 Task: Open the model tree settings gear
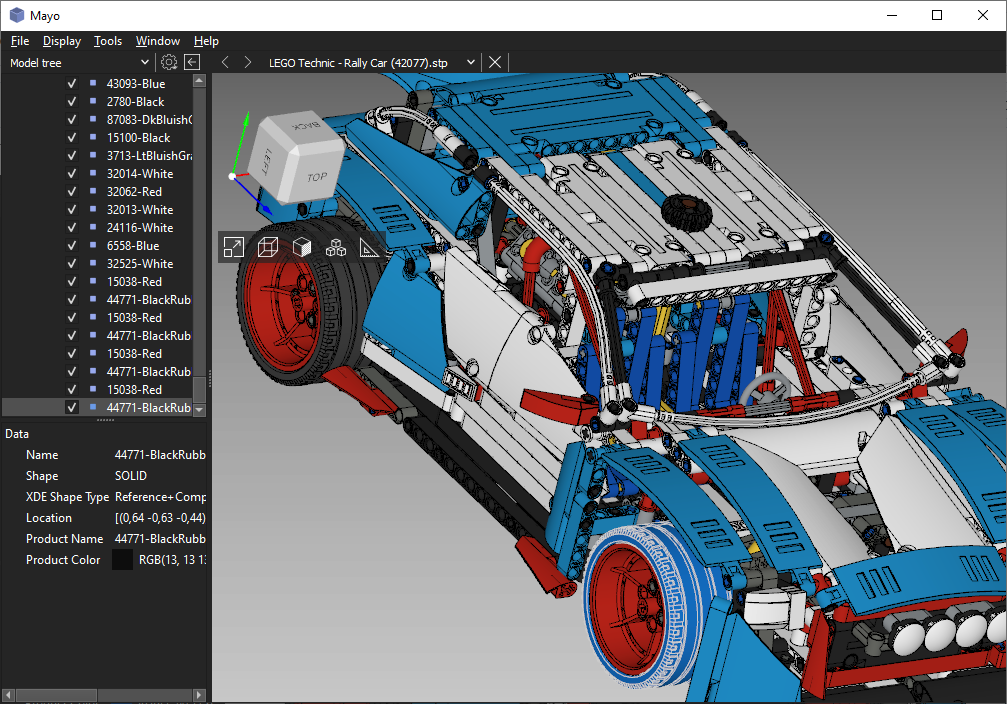pos(169,62)
